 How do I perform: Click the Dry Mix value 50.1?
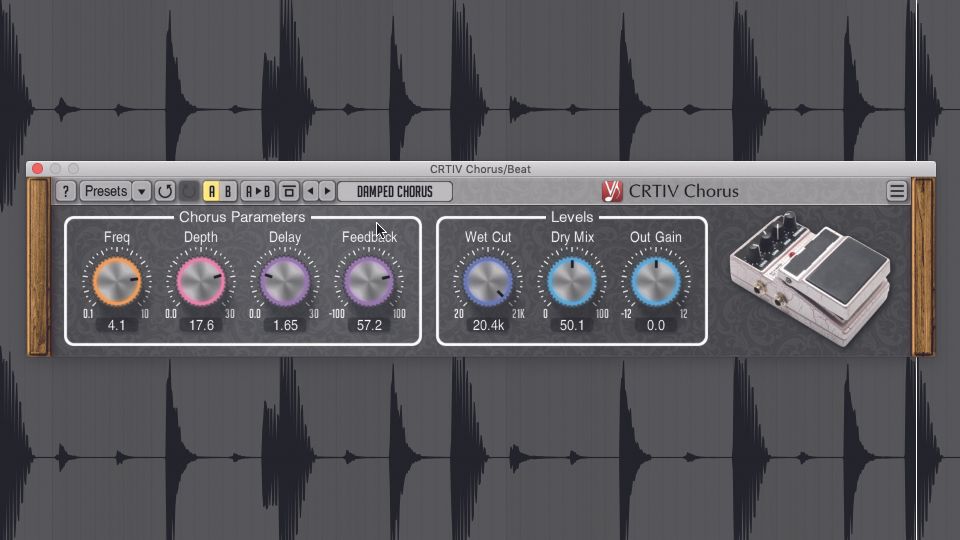tap(571, 325)
